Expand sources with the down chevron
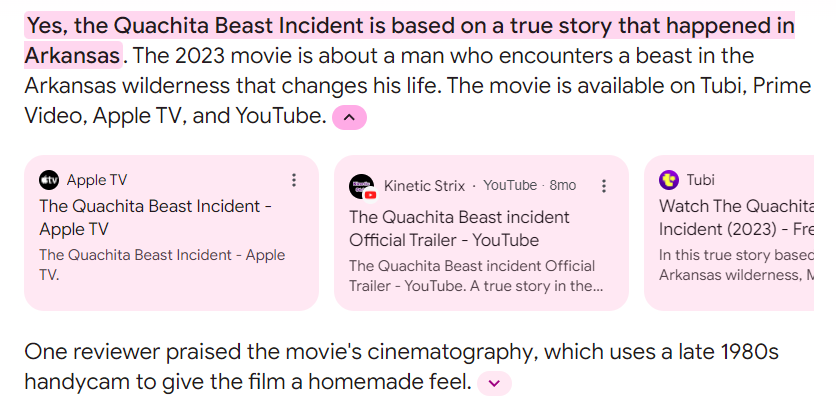Image resolution: width=836 pixels, height=416 pixels. click(495, 383)
